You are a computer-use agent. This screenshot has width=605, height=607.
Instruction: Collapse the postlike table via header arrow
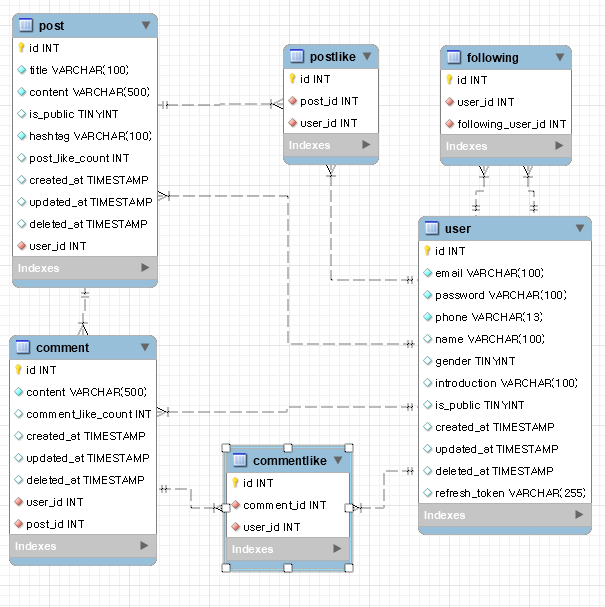coord(367,56)
